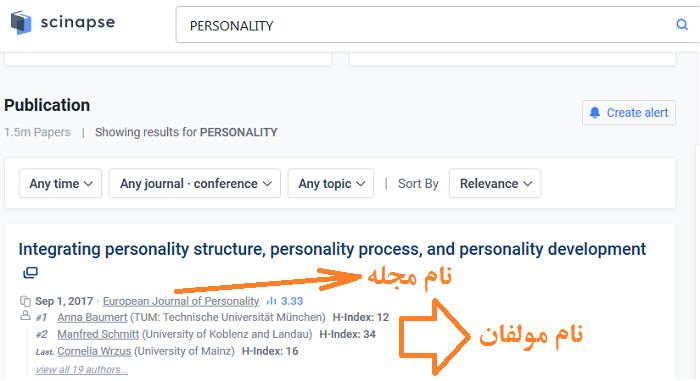Open the author Anna Baumert profile
The height and width of the screenshot is (381, 700).
(92, 318)
